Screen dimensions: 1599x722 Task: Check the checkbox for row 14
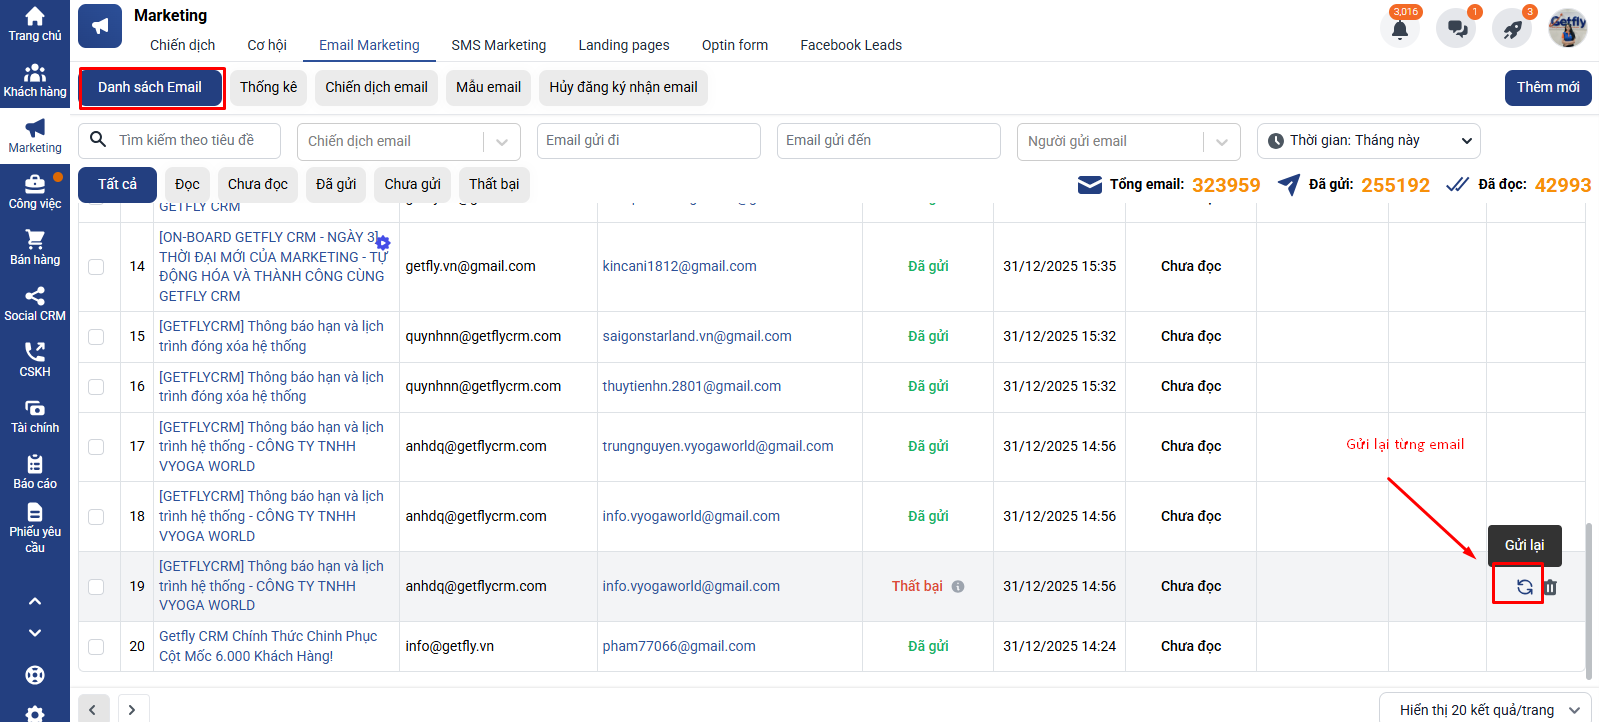[96, 267]
